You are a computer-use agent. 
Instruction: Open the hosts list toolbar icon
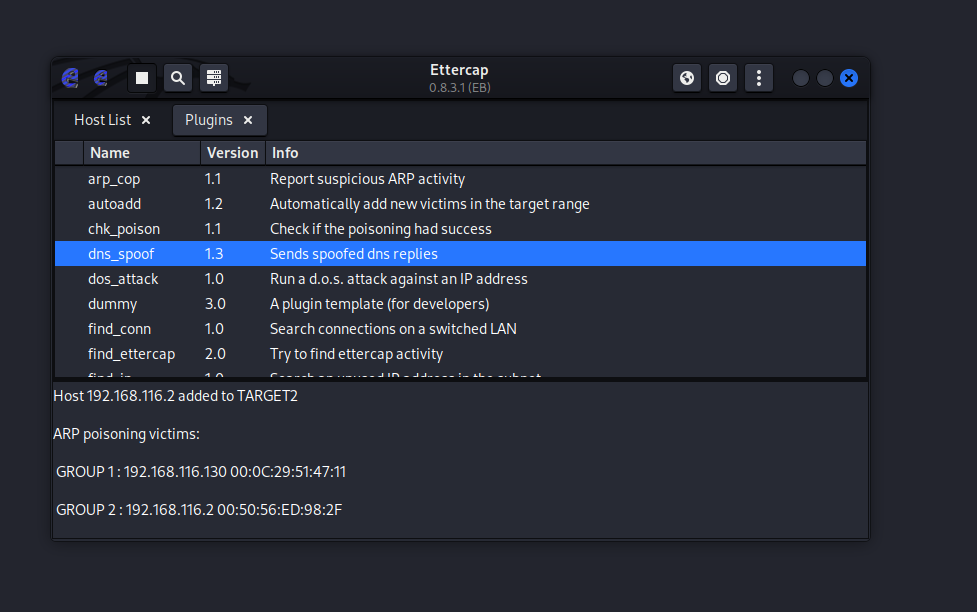(x=214, y=77)
